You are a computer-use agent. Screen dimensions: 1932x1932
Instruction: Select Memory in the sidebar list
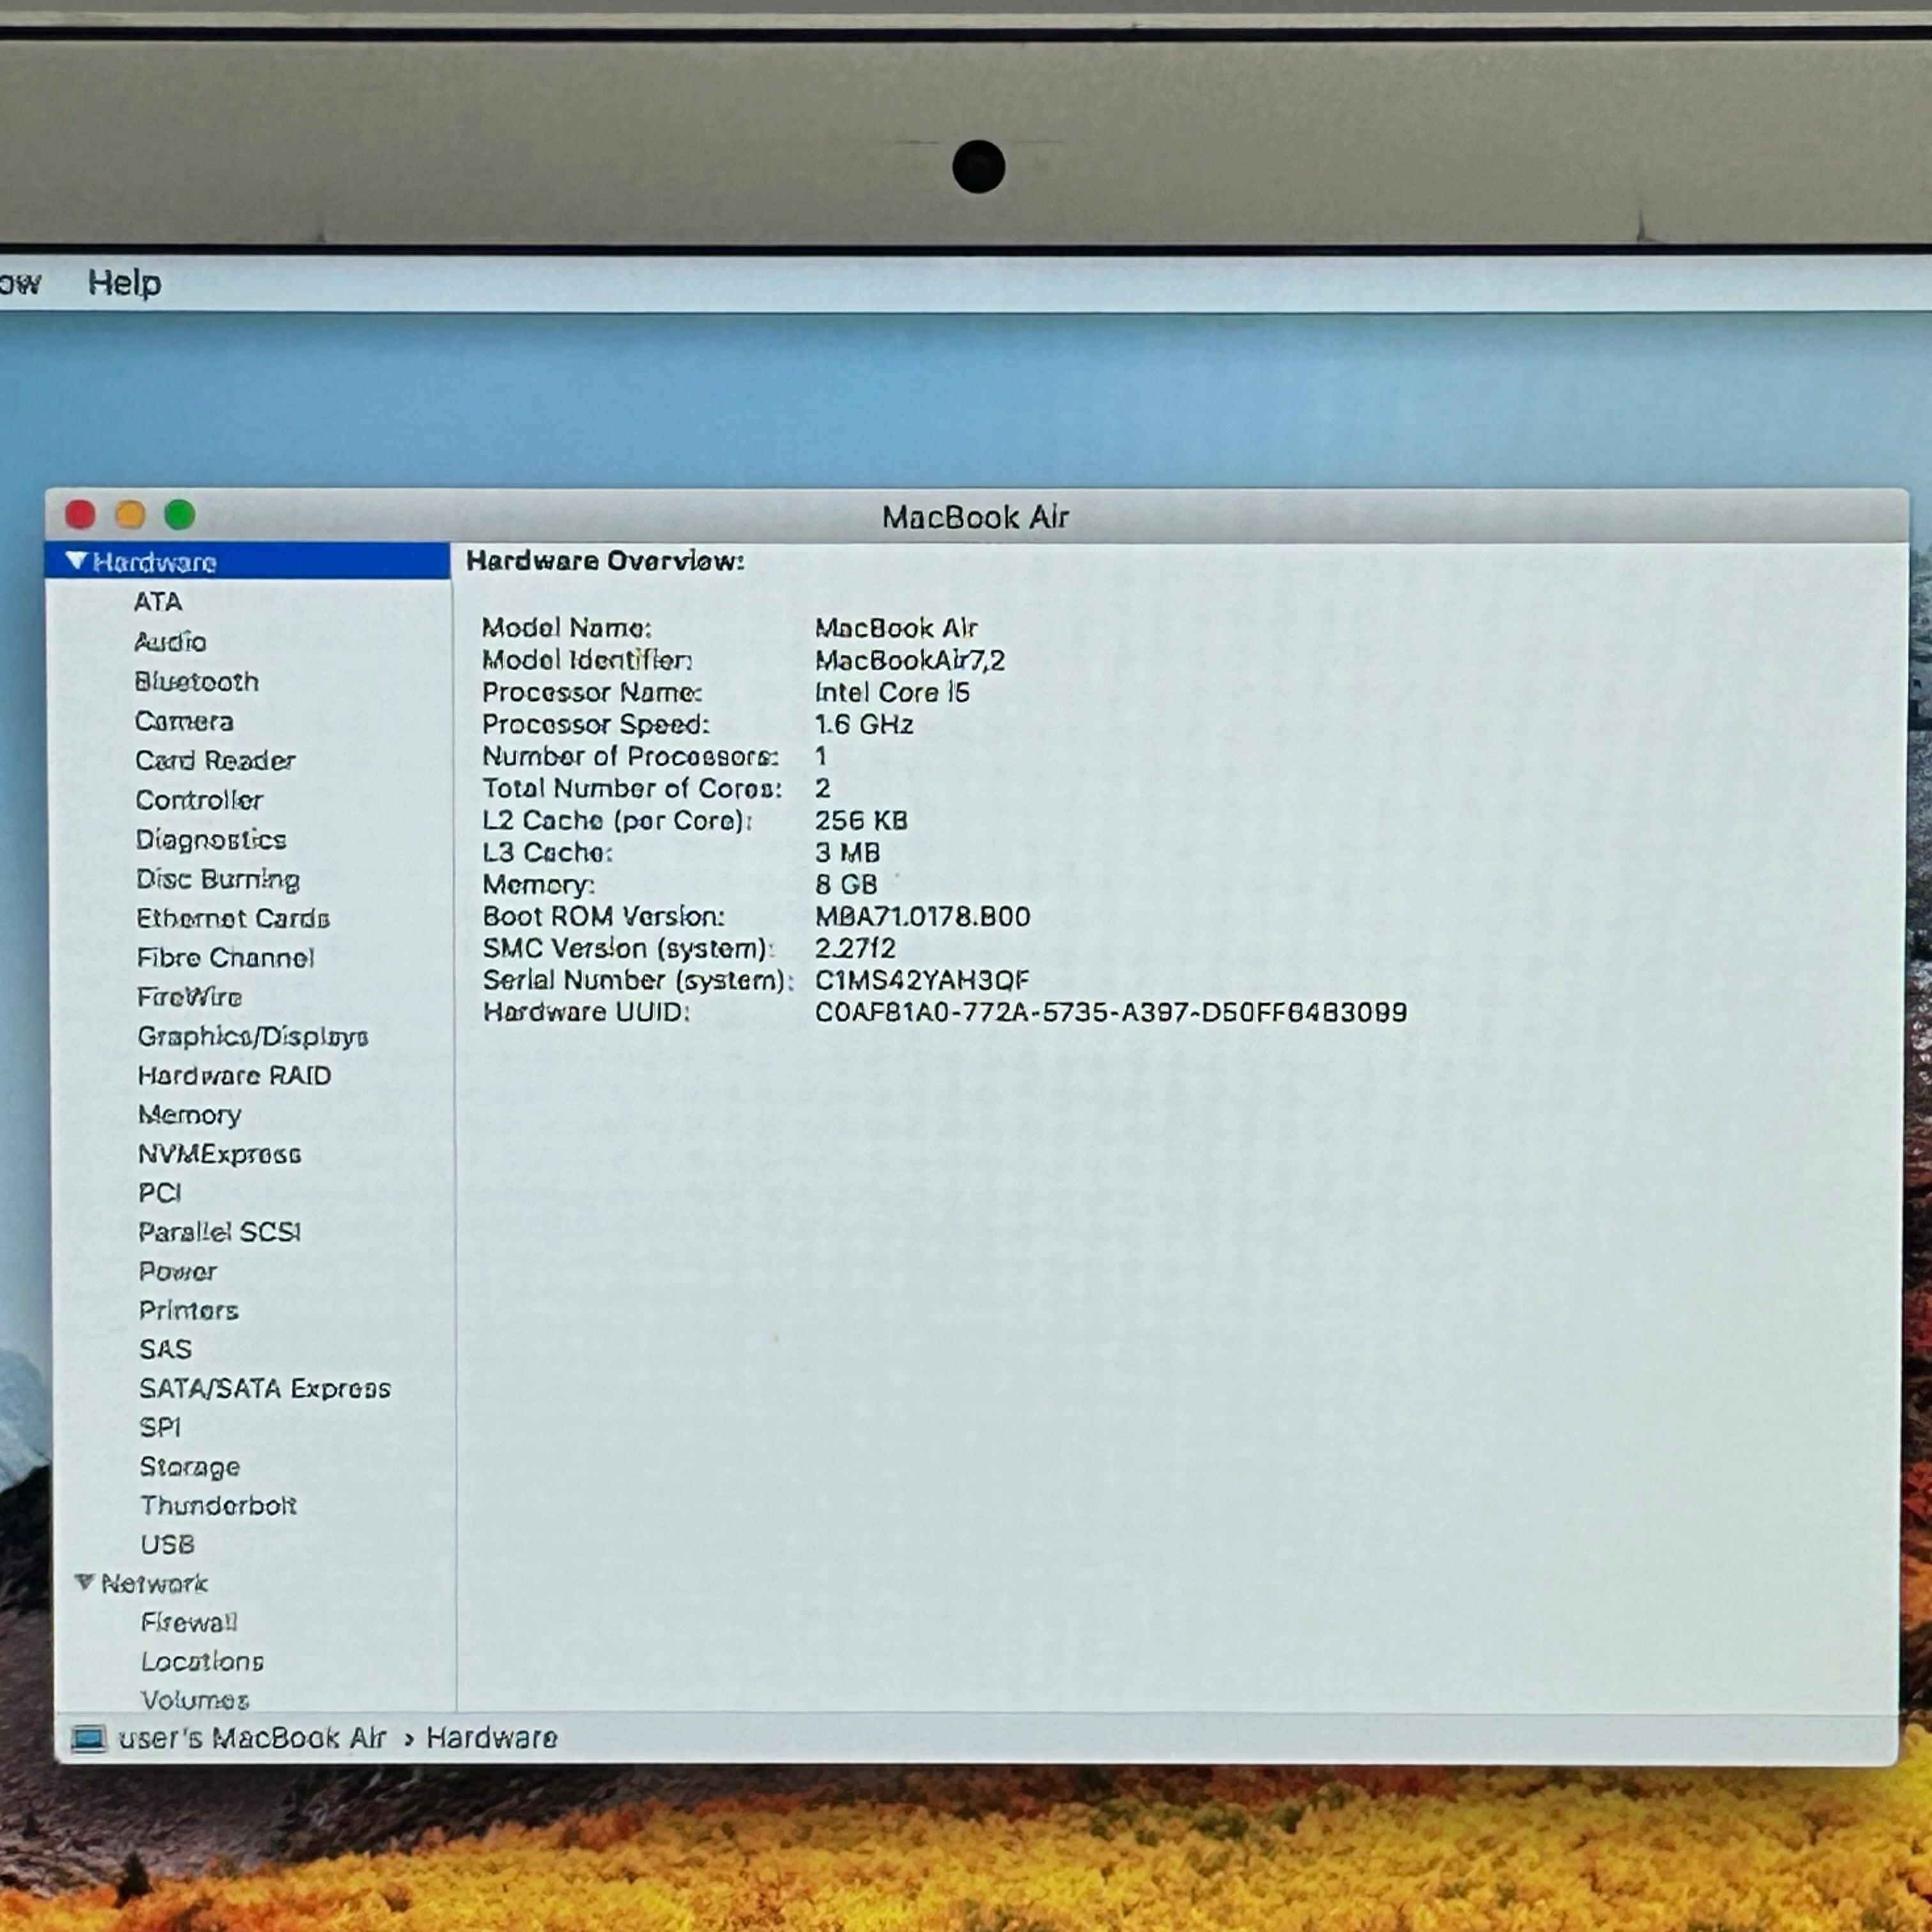tap(190, 1115)
